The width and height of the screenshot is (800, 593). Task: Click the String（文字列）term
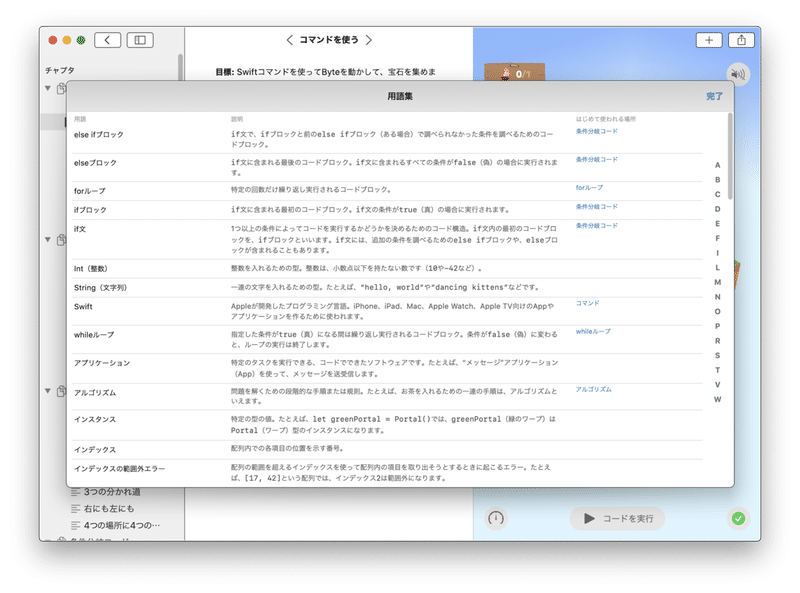point(100,287)
